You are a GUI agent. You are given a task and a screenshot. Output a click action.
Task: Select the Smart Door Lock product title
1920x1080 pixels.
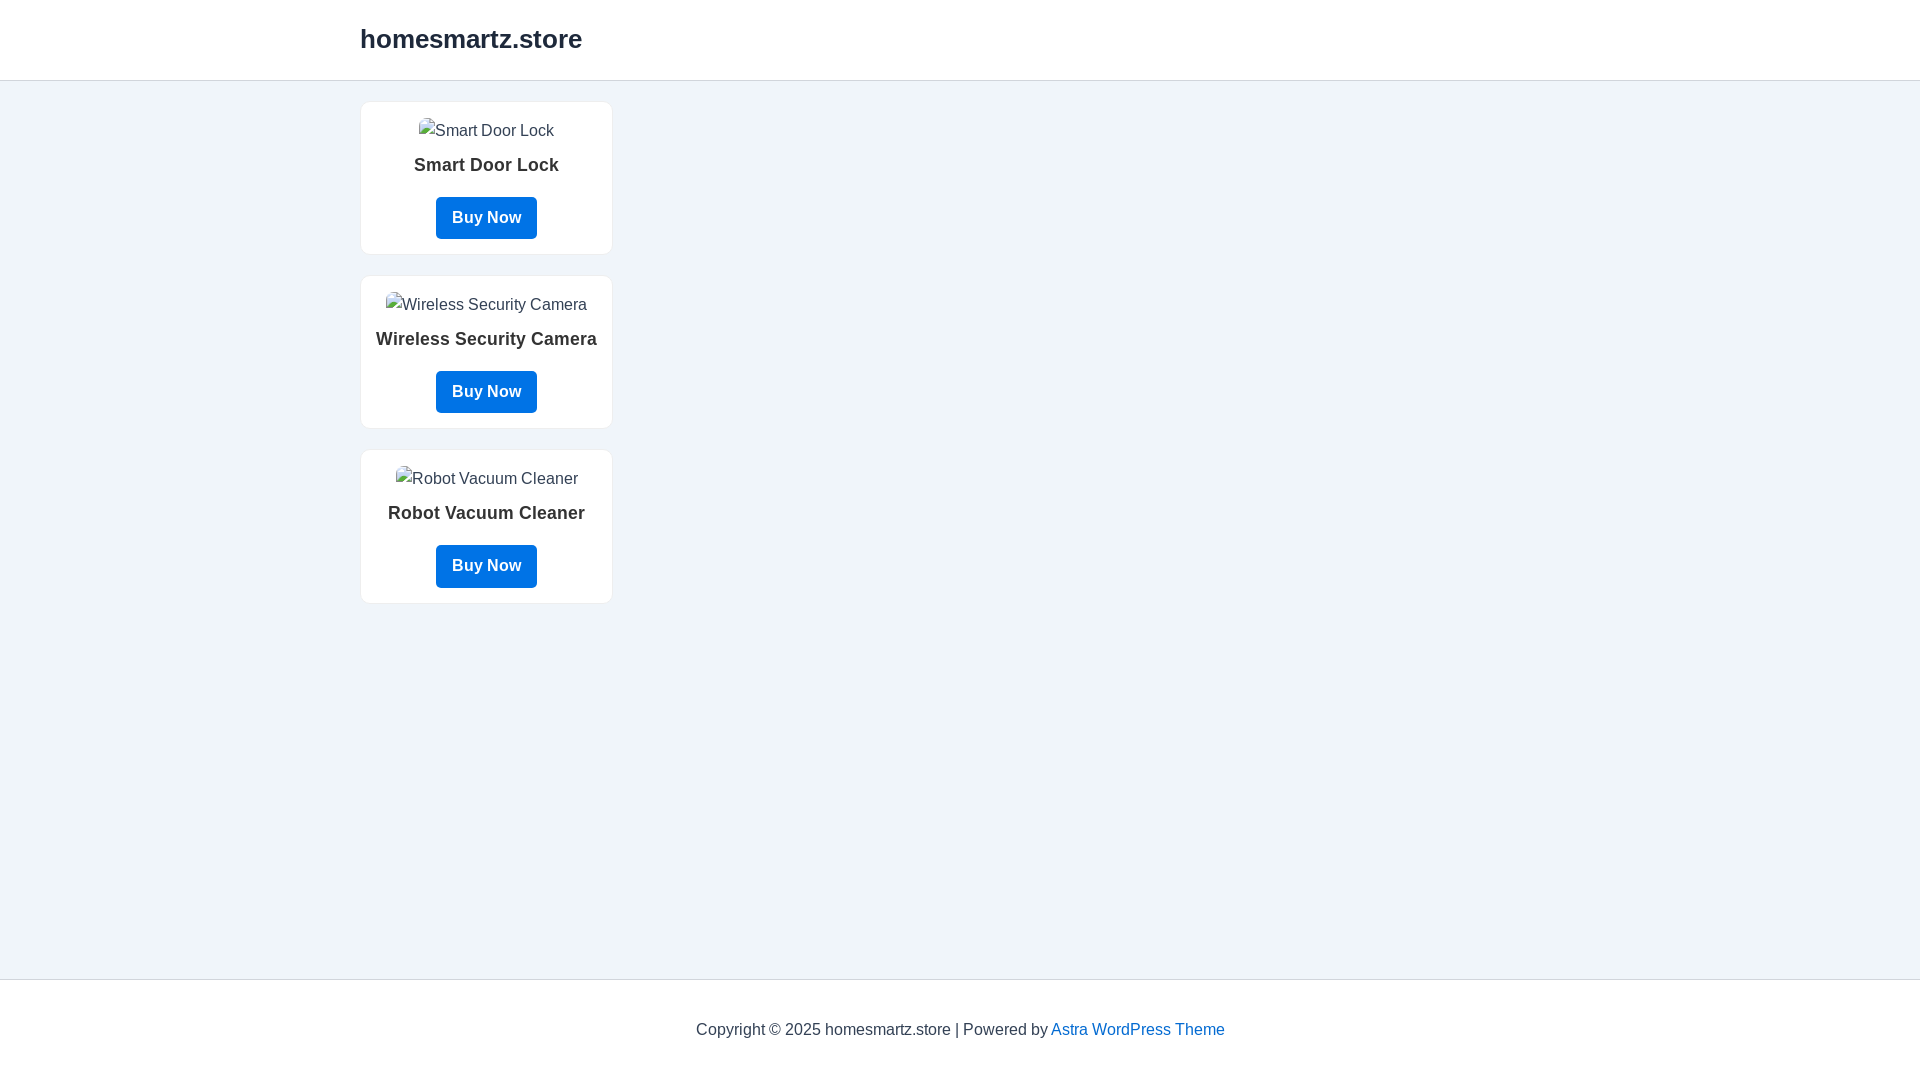(486, 165)
